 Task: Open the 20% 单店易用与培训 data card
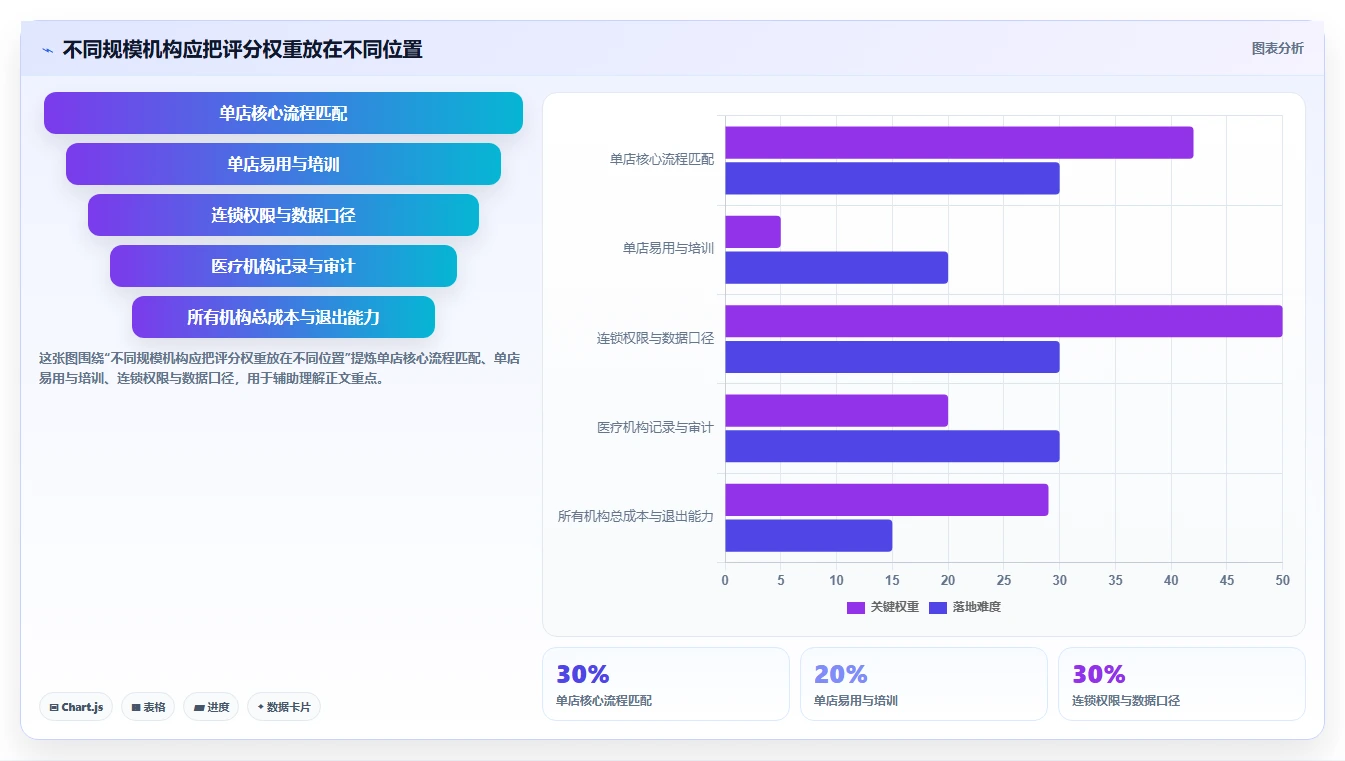tap(924, 684)
